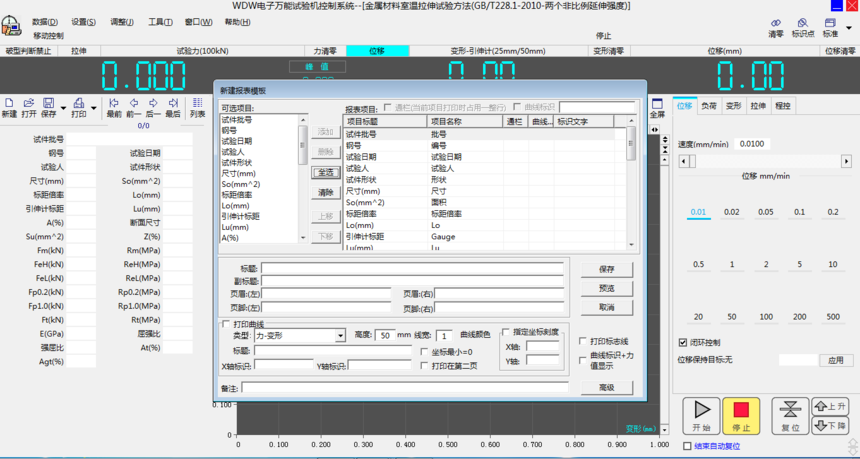Screen dimensions: 860x459
Task: Open the 数据(D) menu
Action: [x=45, y=22]
